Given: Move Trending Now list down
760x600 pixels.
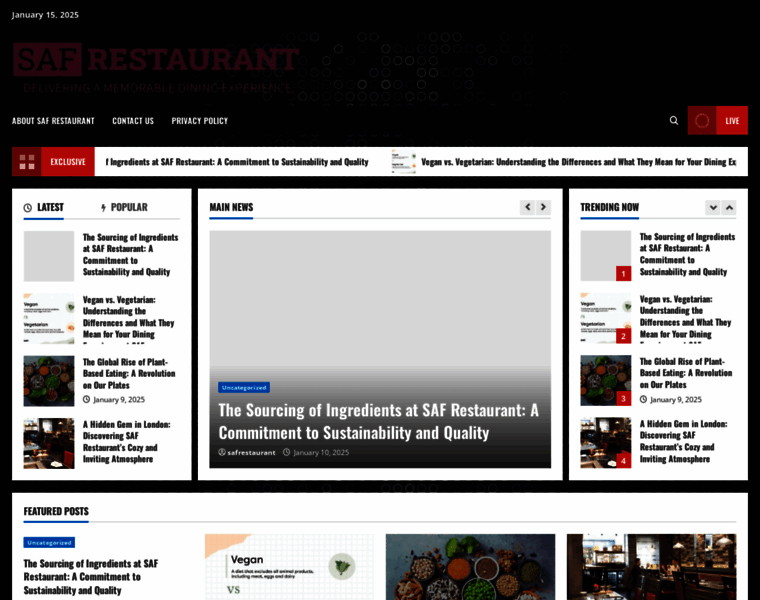Looking at the screenshot, I should click(x=713, y=208).
